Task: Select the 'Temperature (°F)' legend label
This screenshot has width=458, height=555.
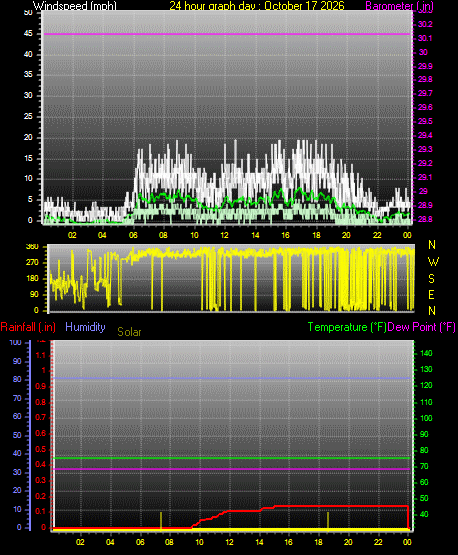Action: (347, 327)
